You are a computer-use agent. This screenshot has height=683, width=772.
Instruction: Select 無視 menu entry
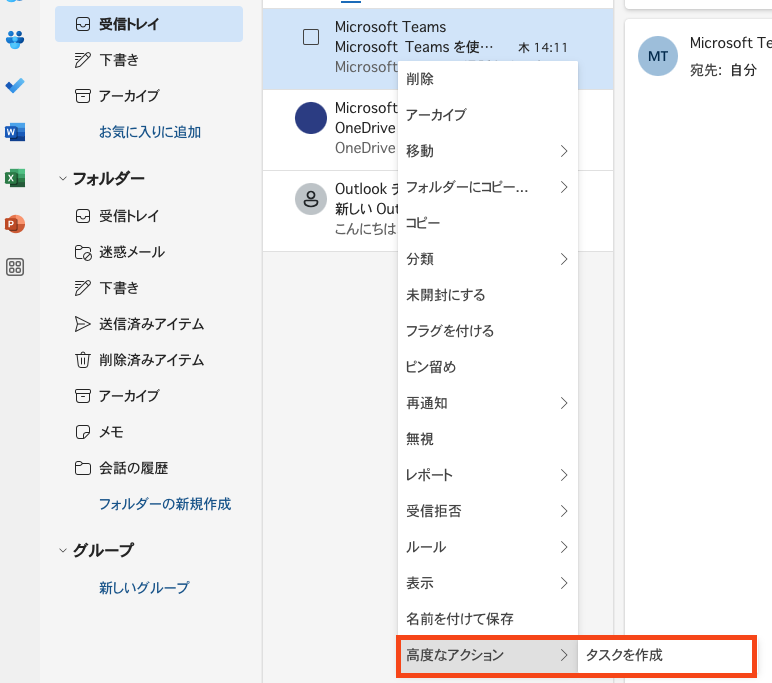point(487,439)
